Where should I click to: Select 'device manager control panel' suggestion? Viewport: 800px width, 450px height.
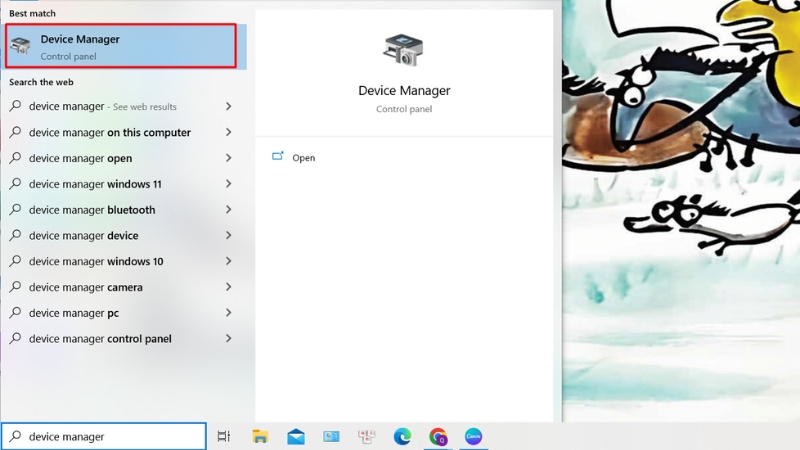point(121,338)
